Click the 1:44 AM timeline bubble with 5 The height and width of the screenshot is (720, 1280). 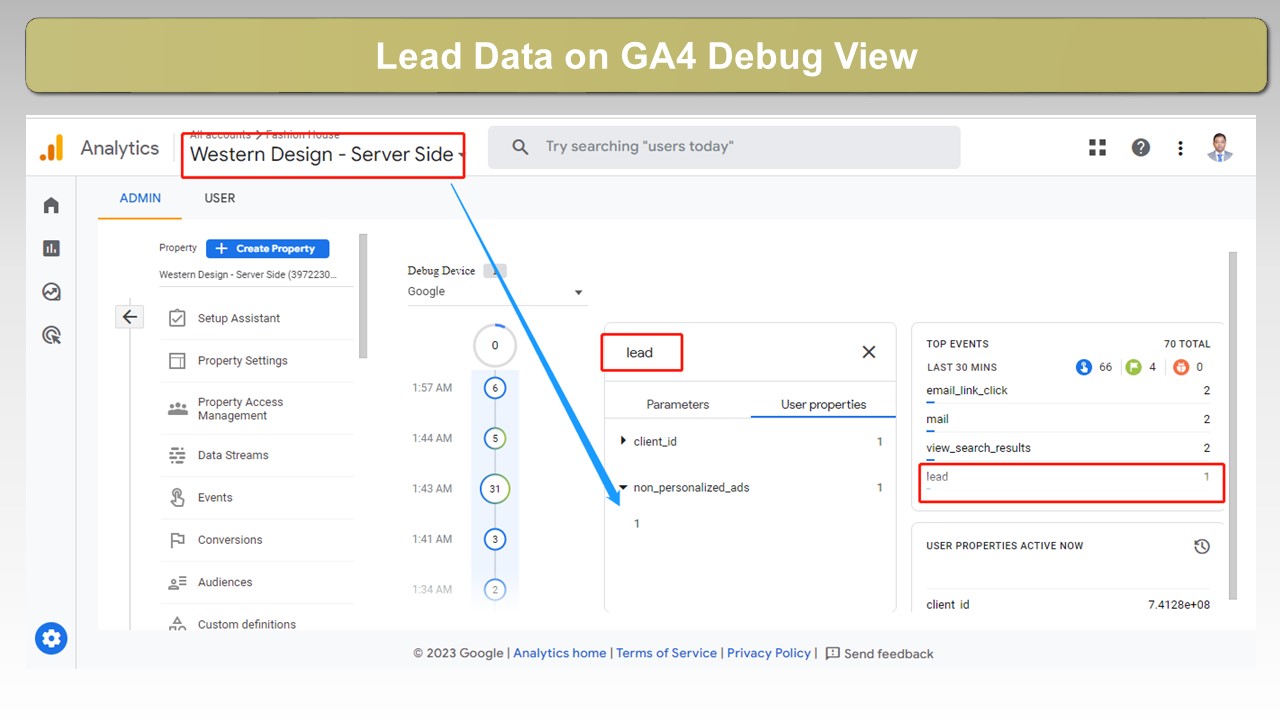pyautogui.click(x=495, y=438)
